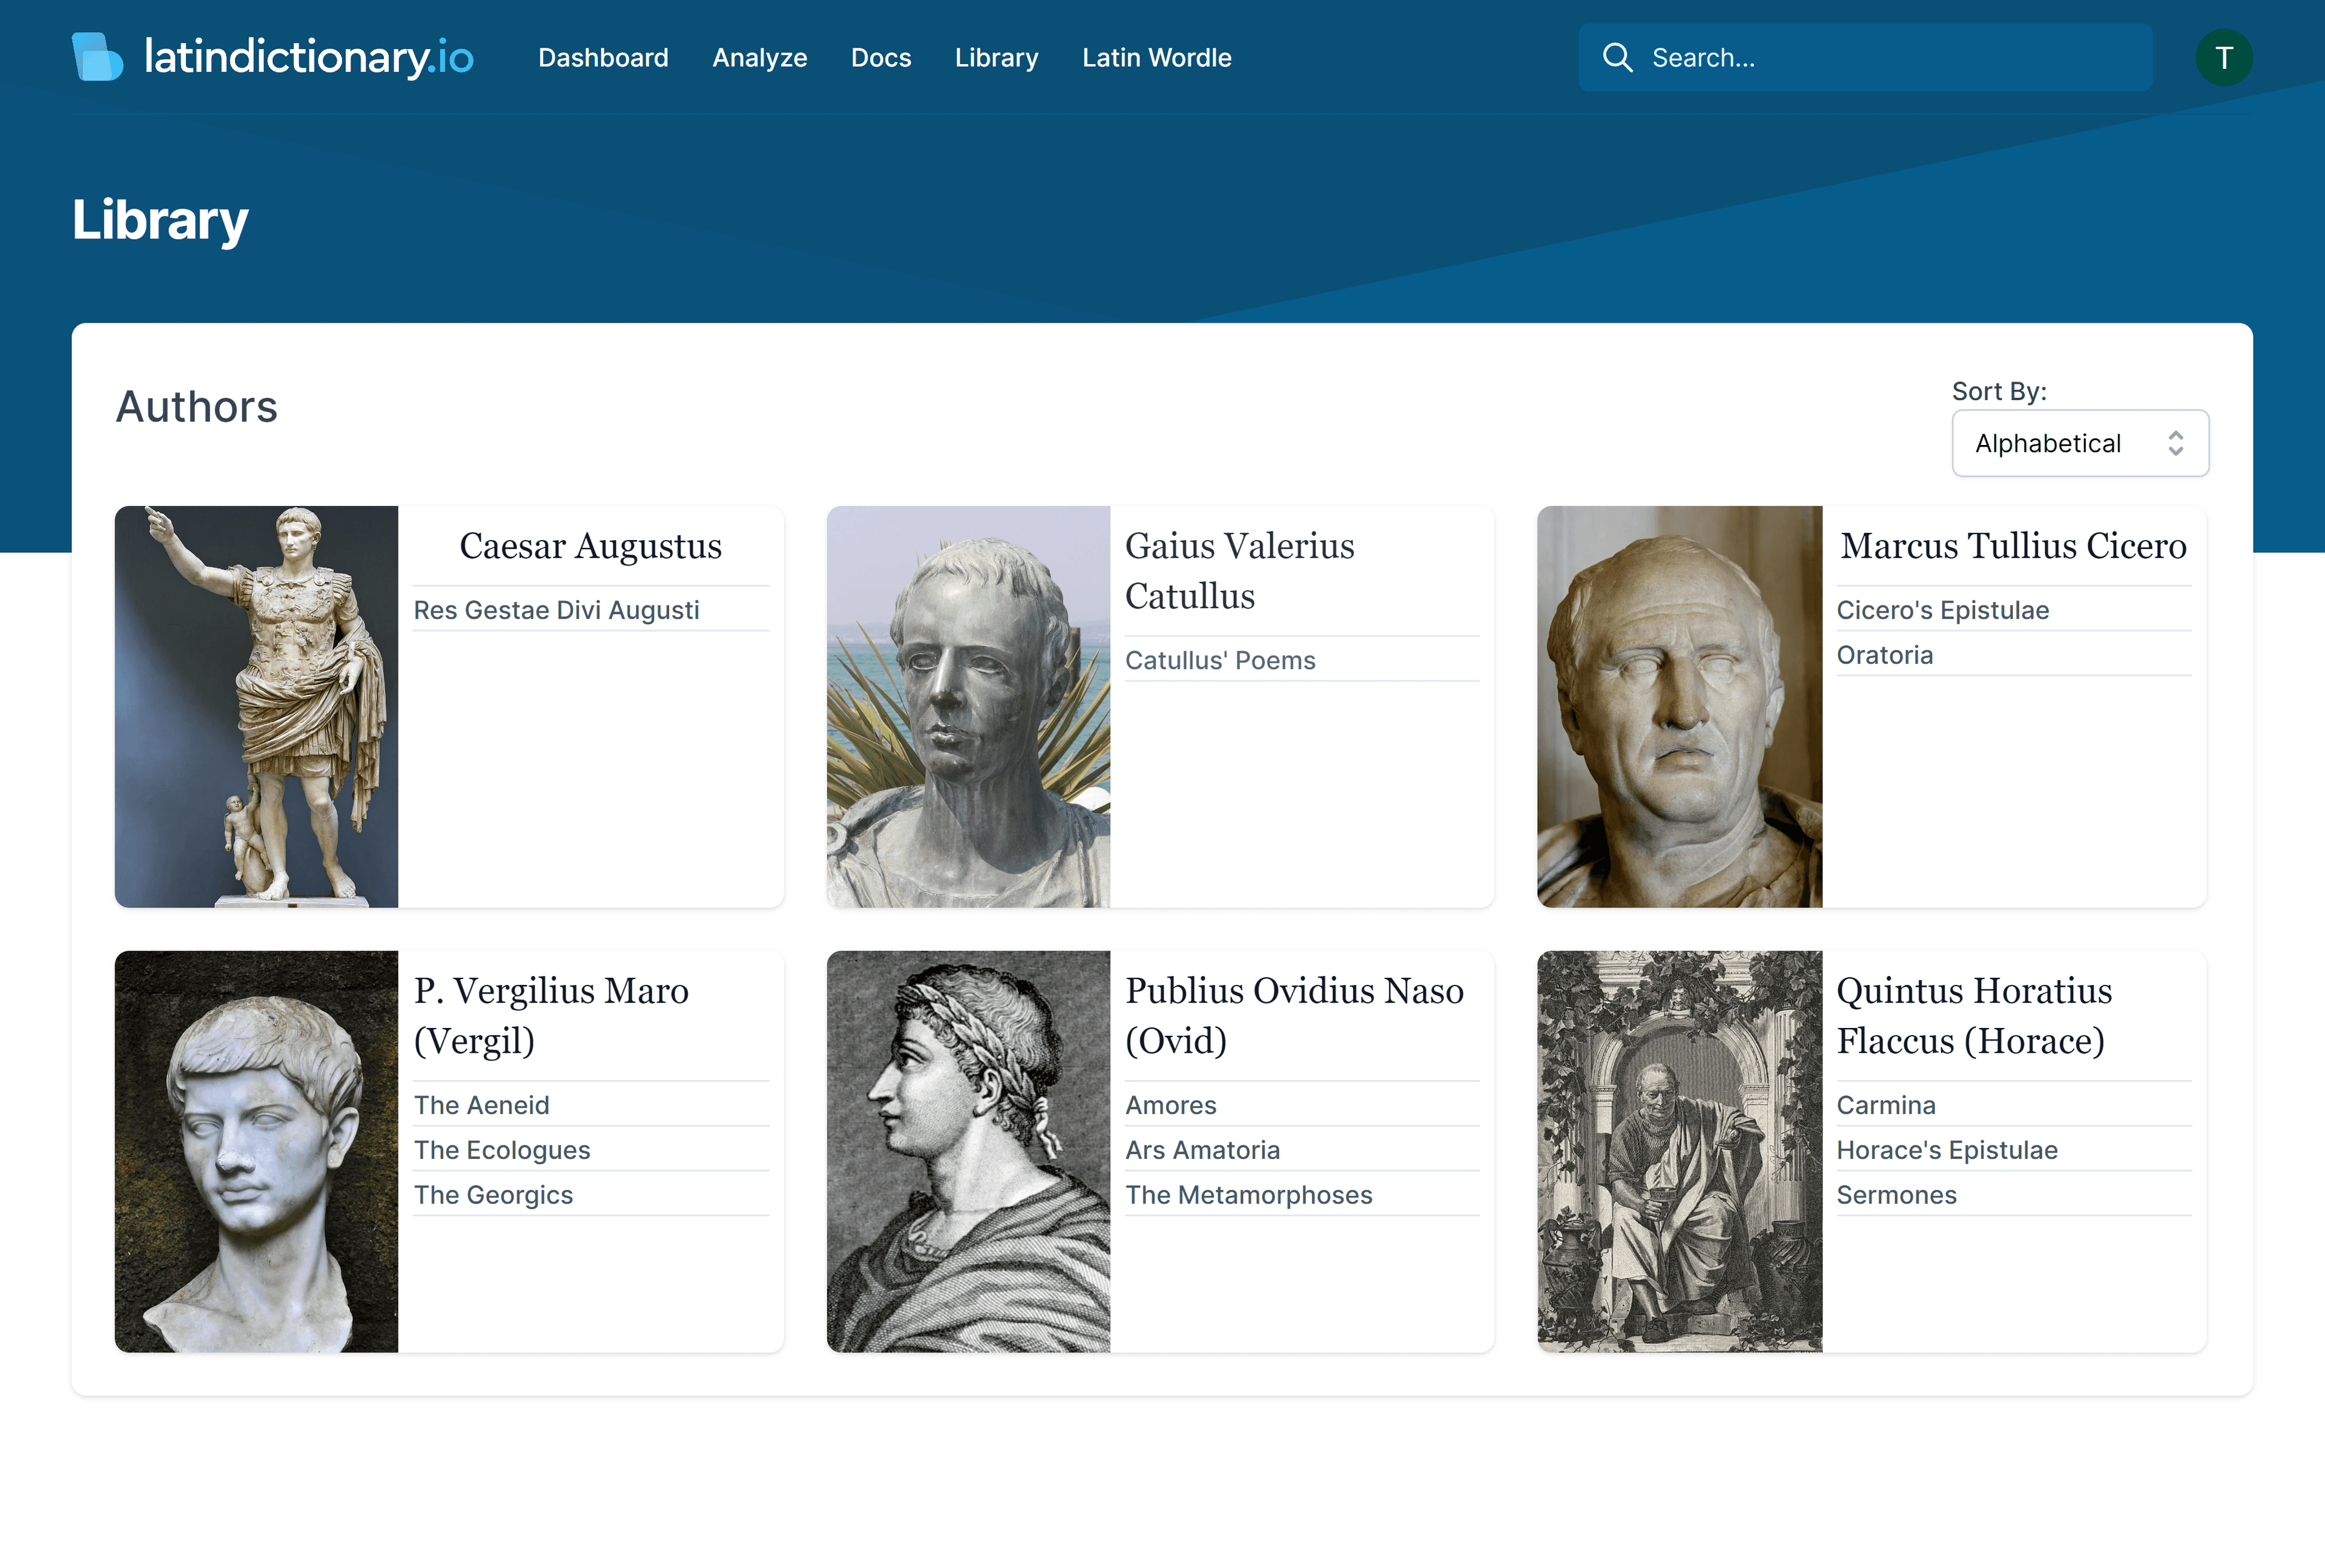Click the Sort By chevron arrows
The width and height of the screenshot is (2325, 1568).
pyautogui.click(x=2175, y=443)
